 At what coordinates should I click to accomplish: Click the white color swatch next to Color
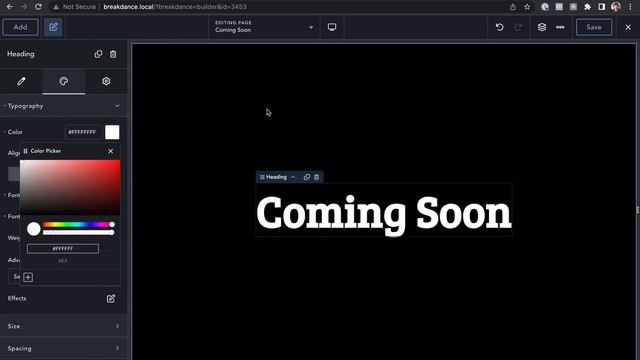click(x=112, y=132)
